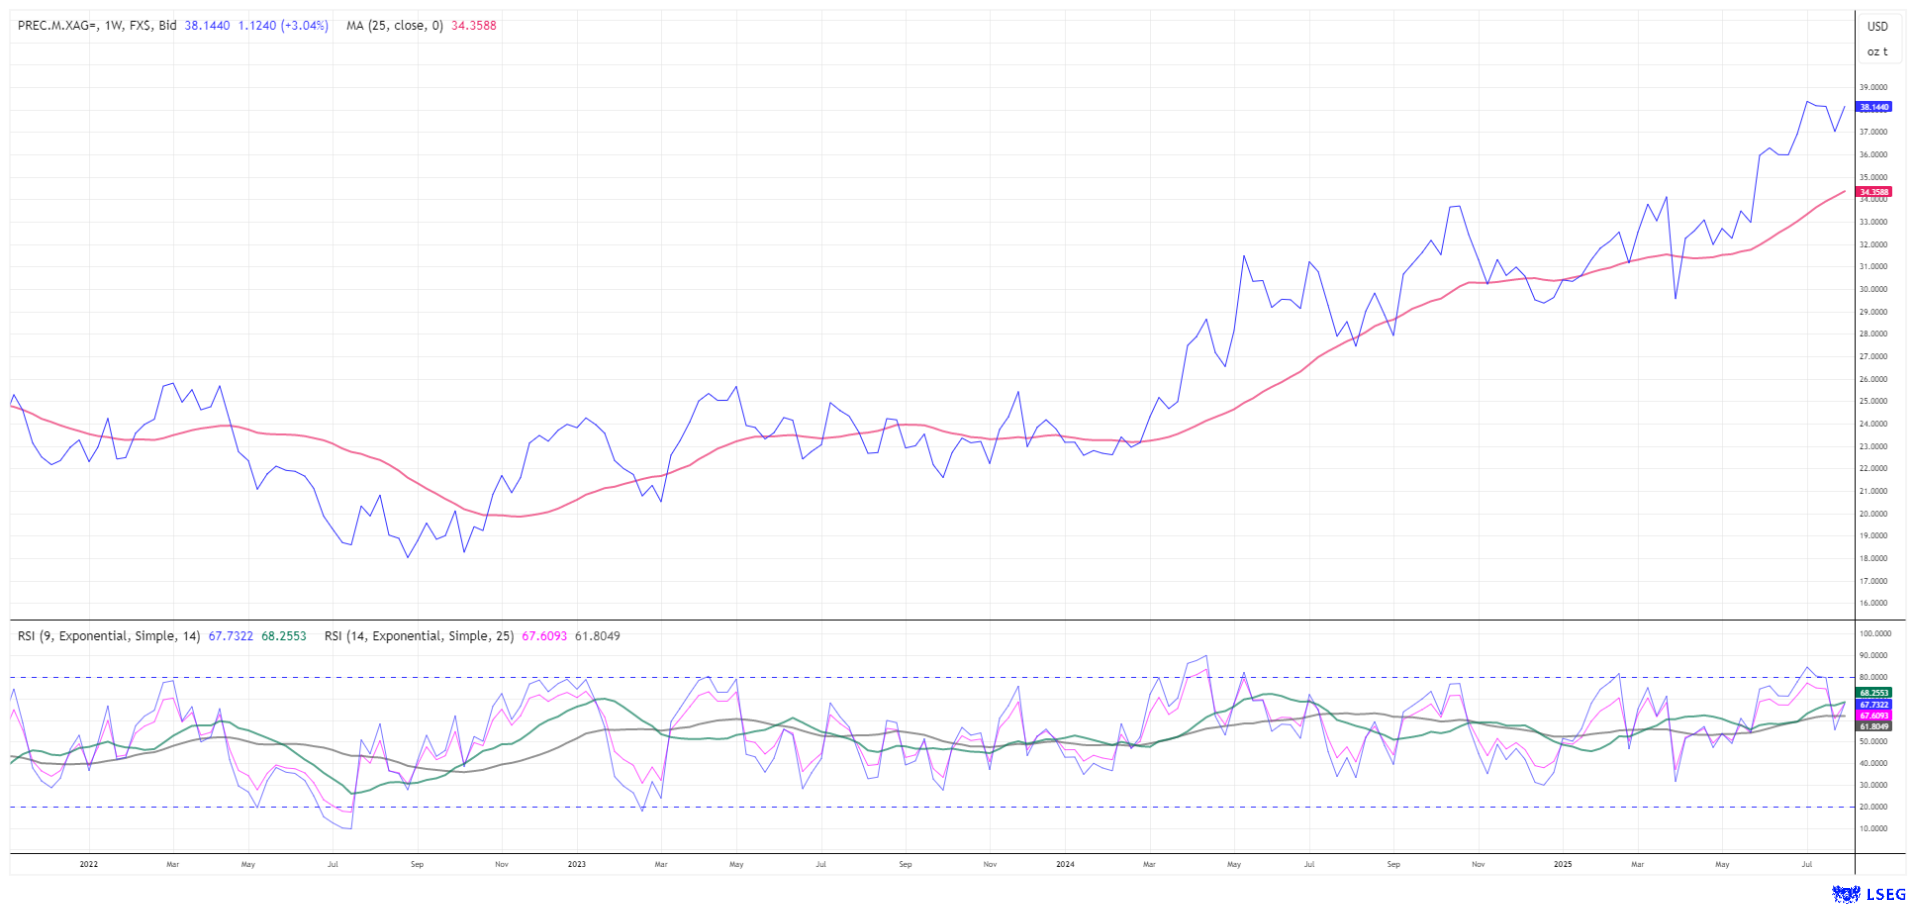This screenshot has height=905, width=1916.
Task: Click the USD currency label
Action: [1877, 27]
